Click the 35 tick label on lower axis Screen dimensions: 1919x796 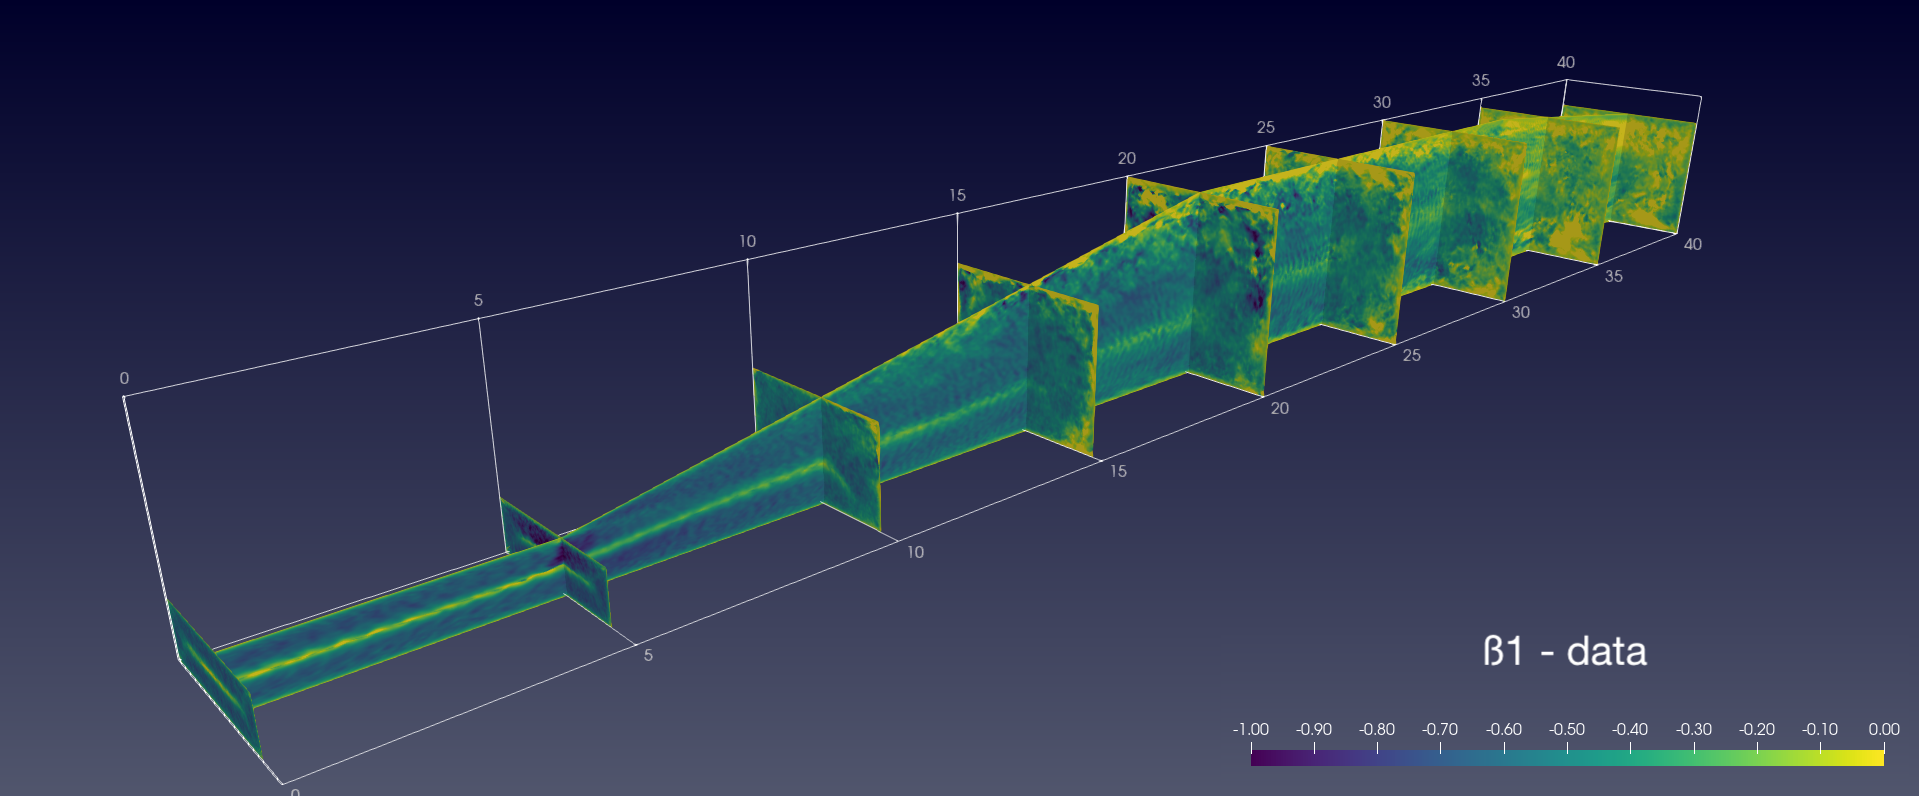(x=1613, y=276)
